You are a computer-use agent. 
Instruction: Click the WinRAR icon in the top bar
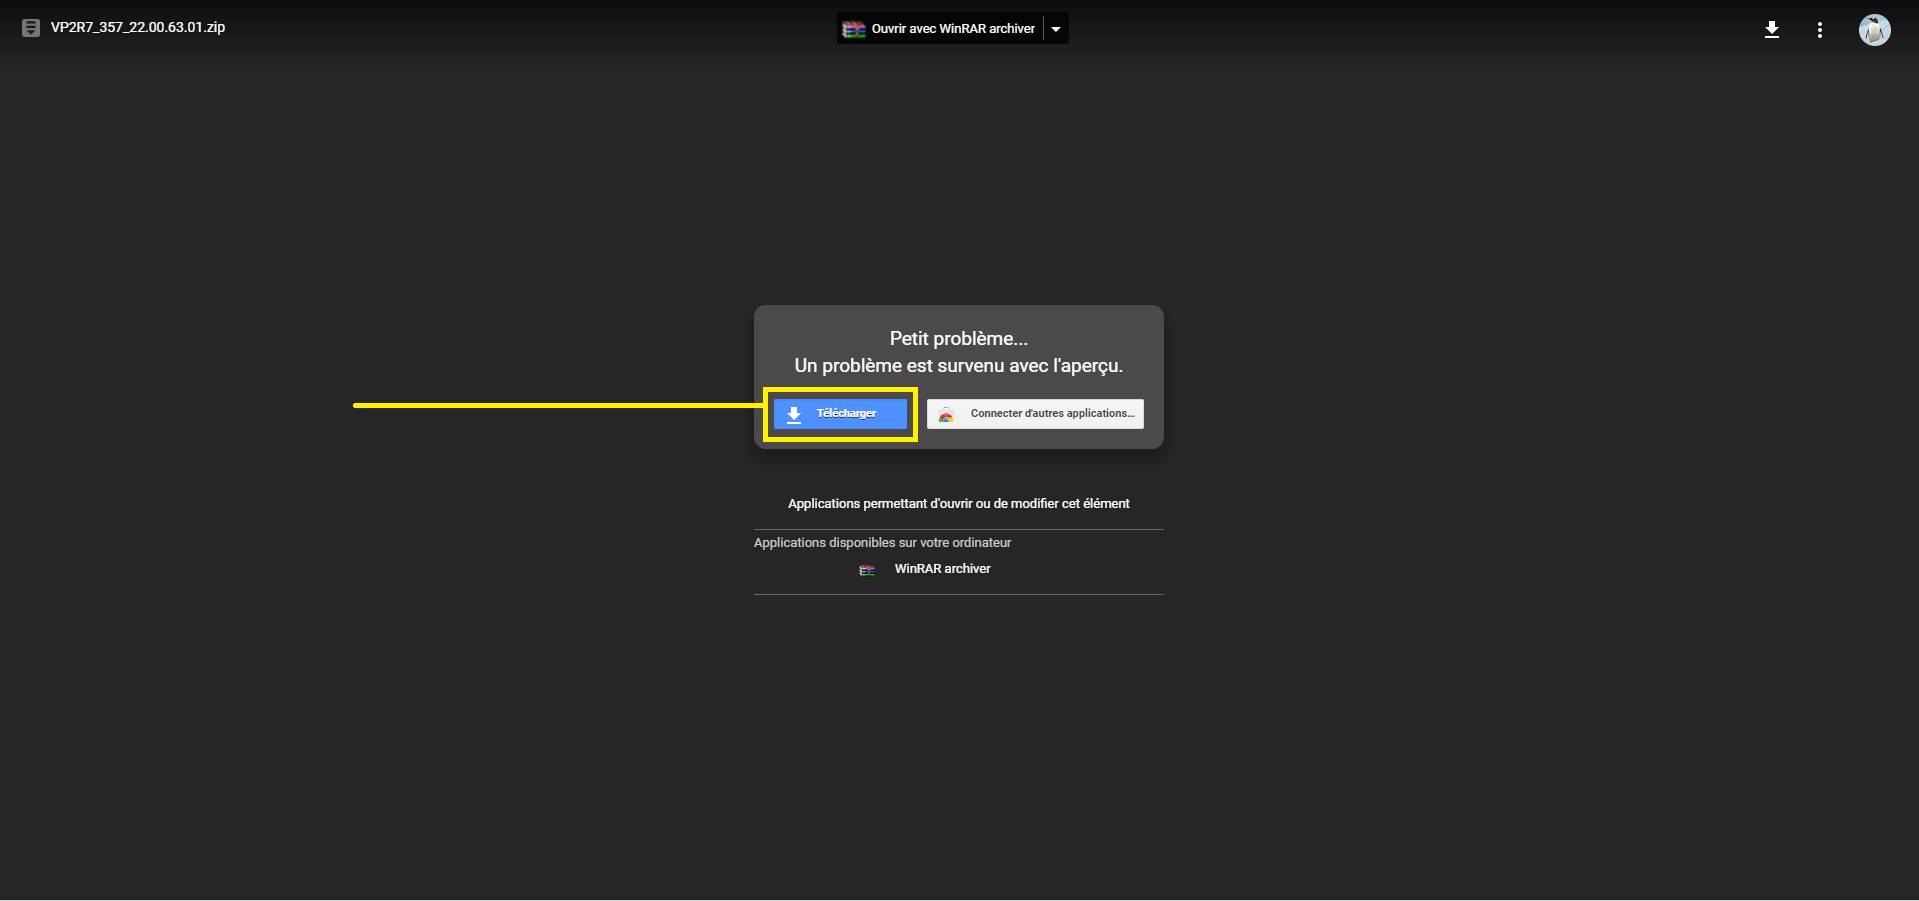(853, 29)
